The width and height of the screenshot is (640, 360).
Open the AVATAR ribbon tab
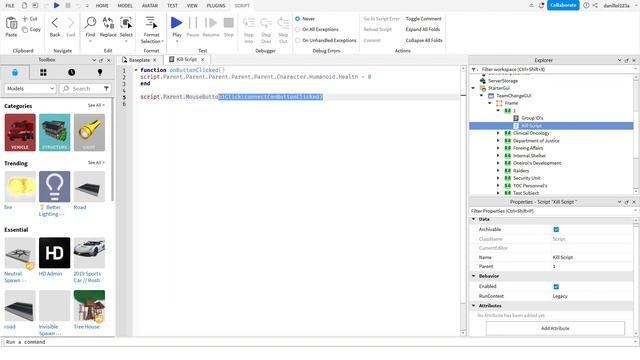[150, 6]
